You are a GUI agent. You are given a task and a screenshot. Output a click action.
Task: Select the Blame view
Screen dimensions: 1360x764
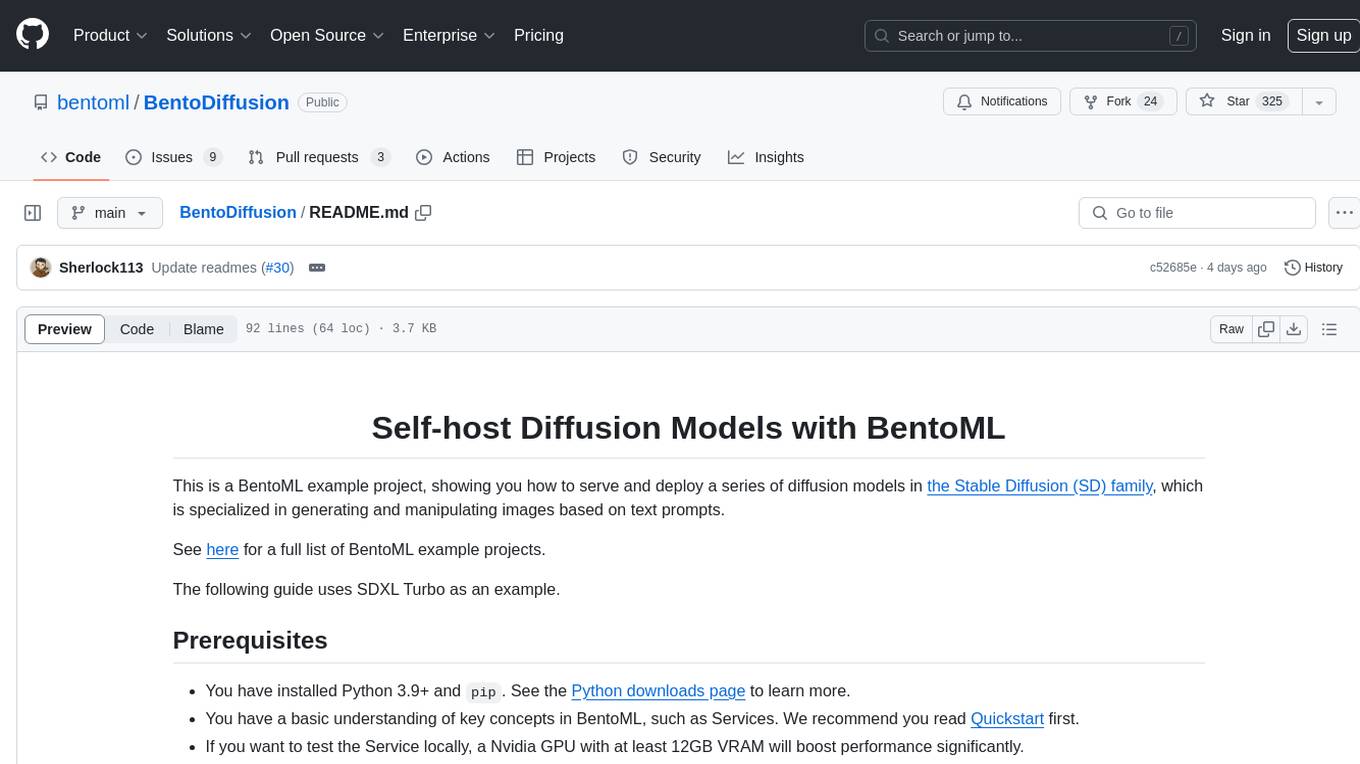(x=203, y=329)
